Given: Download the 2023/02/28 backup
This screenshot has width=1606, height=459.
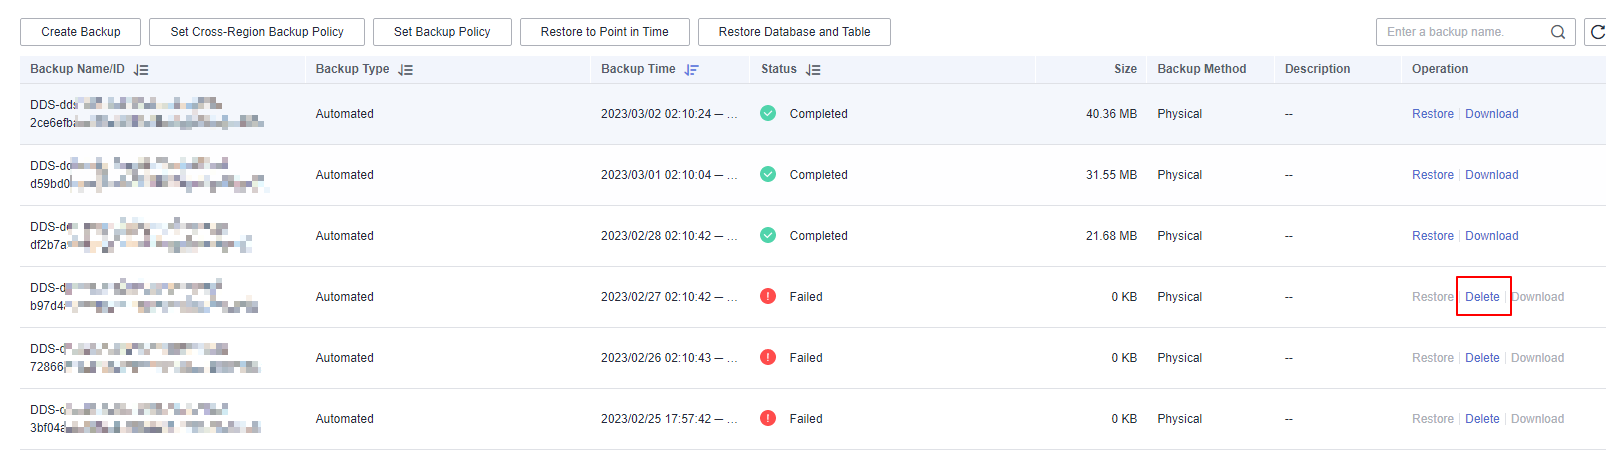Looking at the screenshot, I should coord(1492,236).
